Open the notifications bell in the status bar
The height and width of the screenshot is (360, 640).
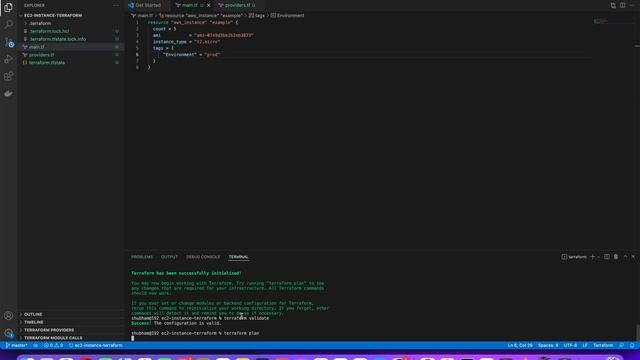coord(632,345)
